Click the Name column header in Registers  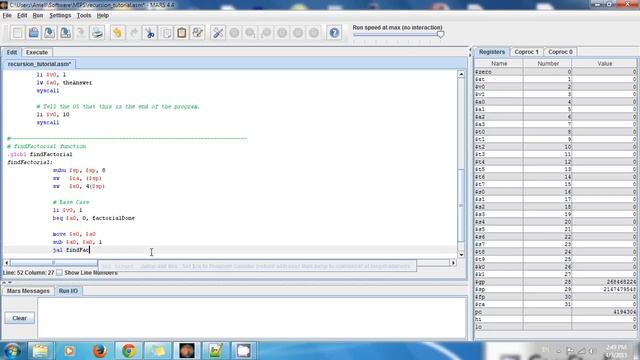point(499,64)
